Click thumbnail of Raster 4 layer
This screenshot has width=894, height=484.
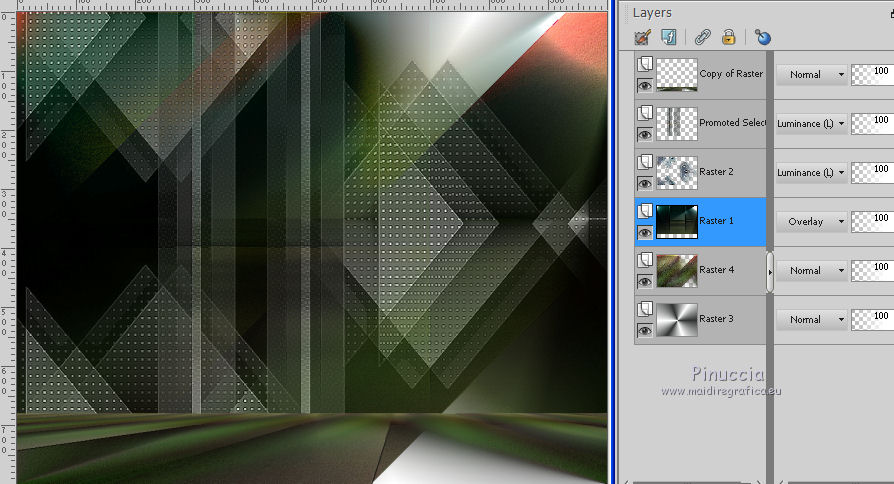(677, 271)
